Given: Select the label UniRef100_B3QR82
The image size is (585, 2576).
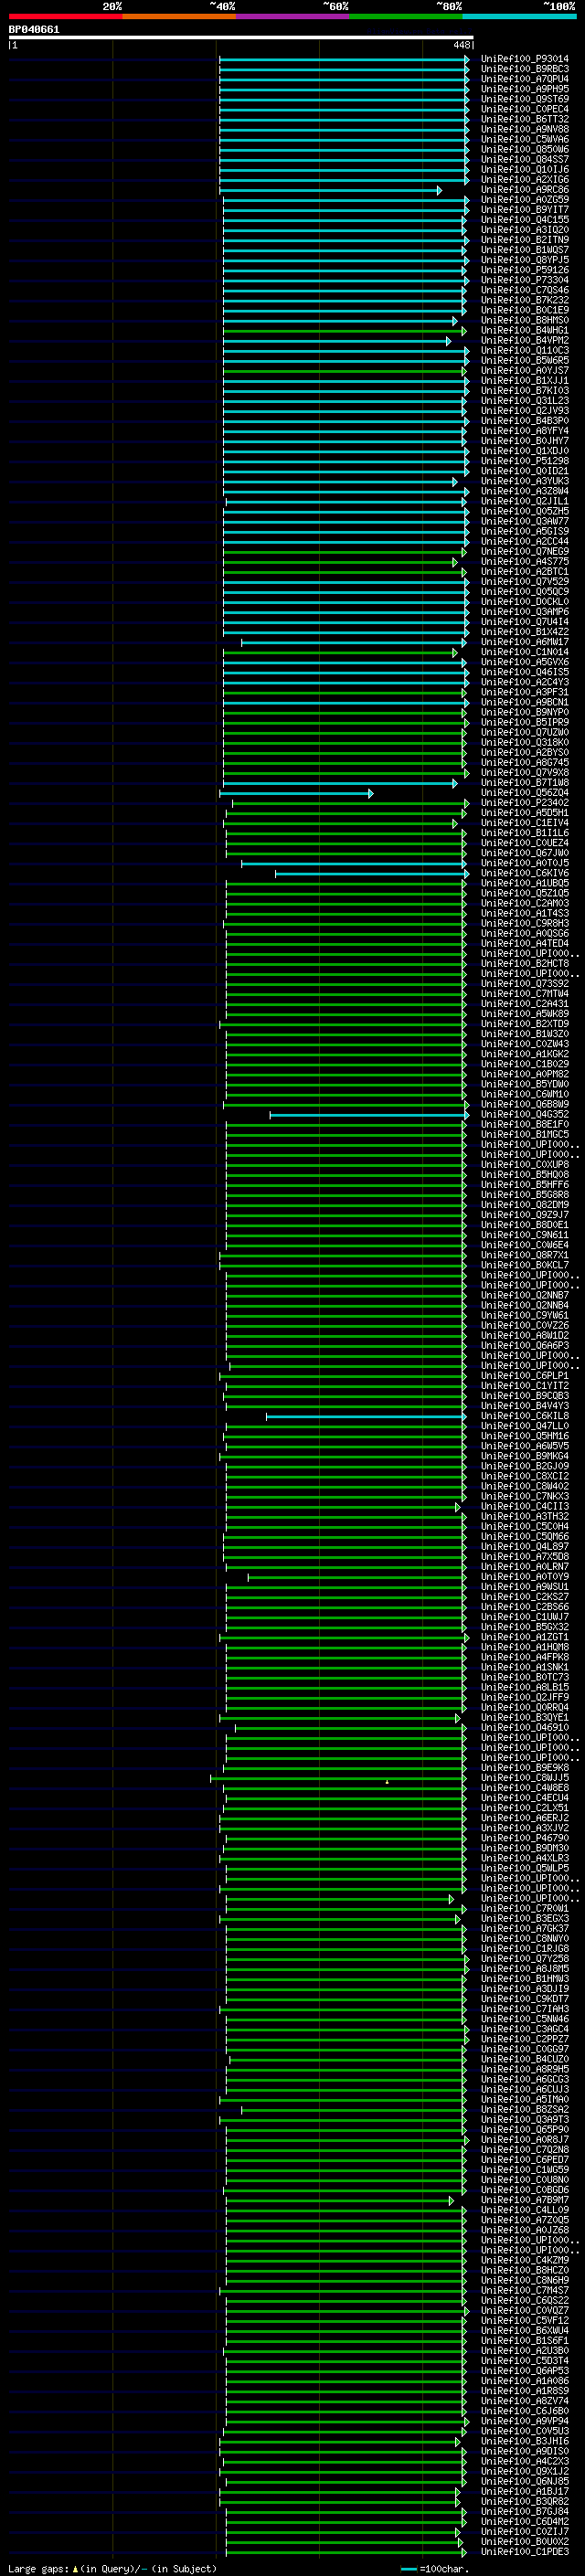Looking at the screenshot, I should [x=525, y=2501].
